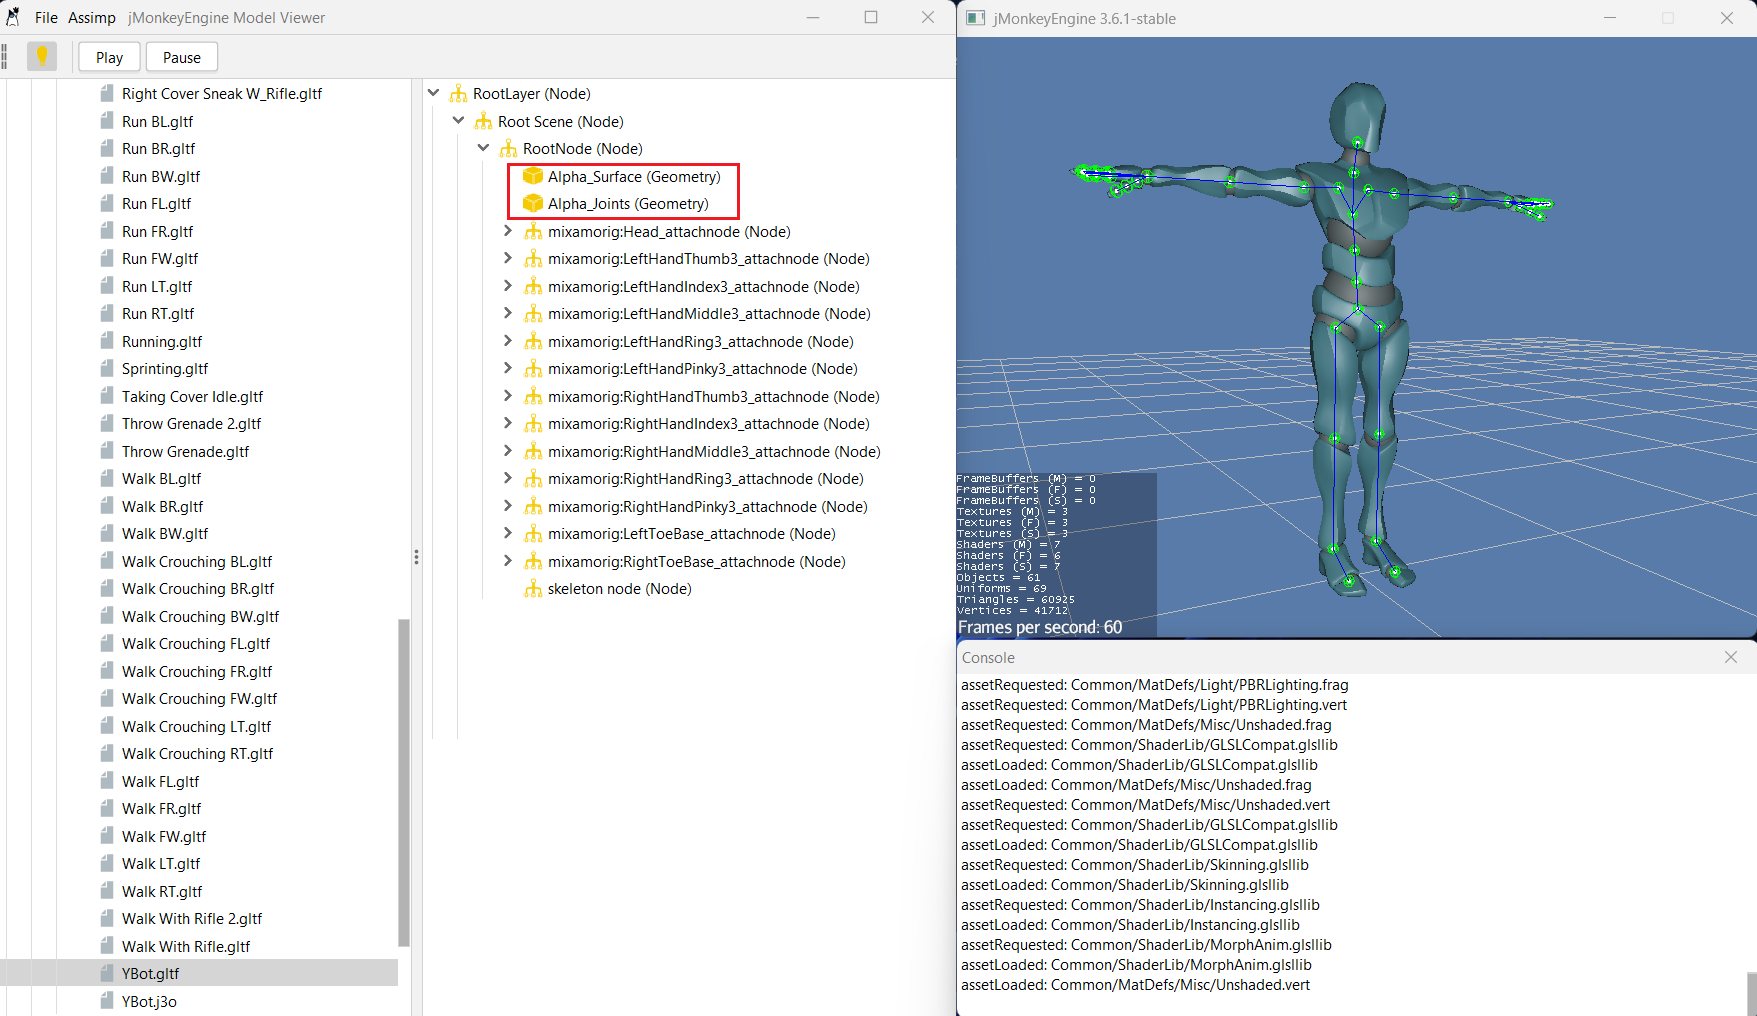Select the Walk BW.gltf file
The height and width of the screenshot is (1016, 1757).
[165, 533]
